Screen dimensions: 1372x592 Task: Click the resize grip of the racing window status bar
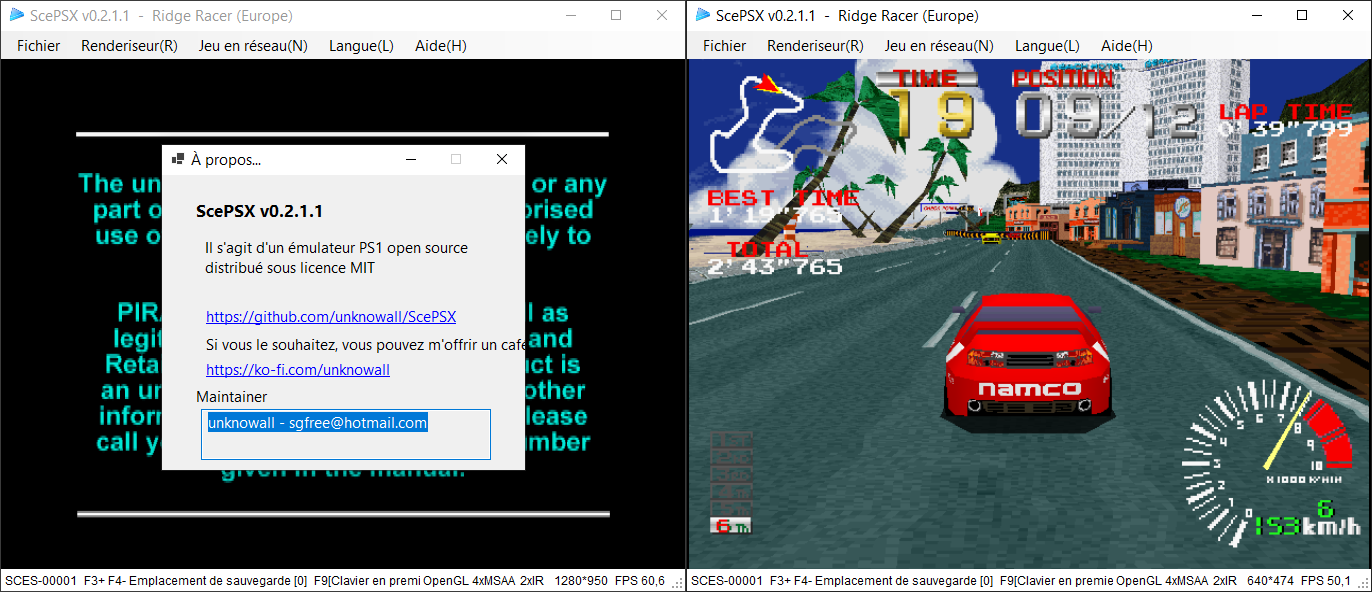tap(1363, 583)
